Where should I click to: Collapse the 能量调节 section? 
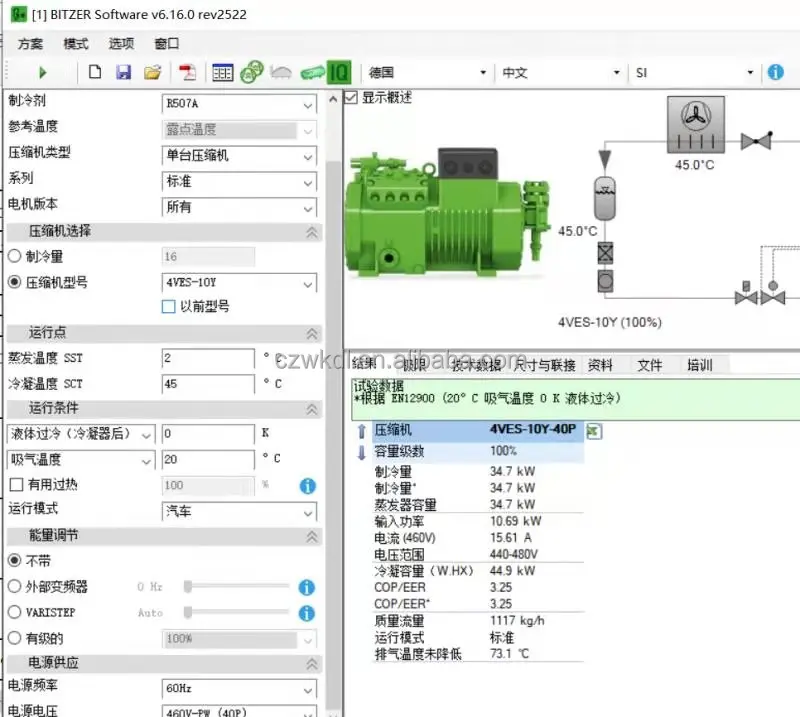[312, 536]
